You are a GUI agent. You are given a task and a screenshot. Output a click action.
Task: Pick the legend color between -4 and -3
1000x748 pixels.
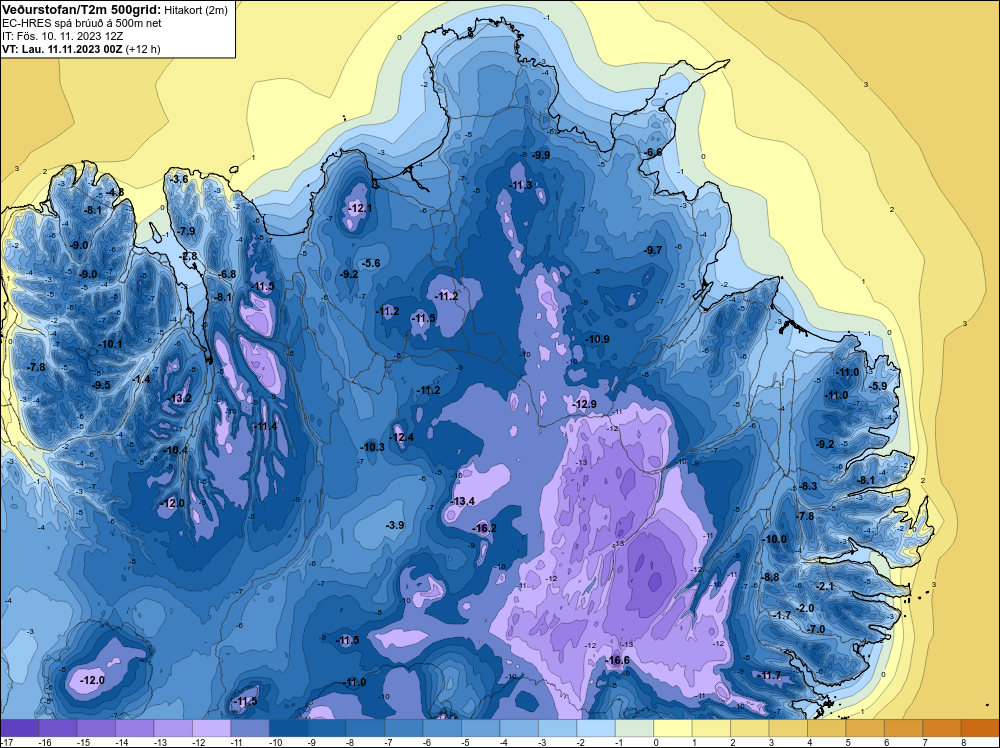pos(519,728)
